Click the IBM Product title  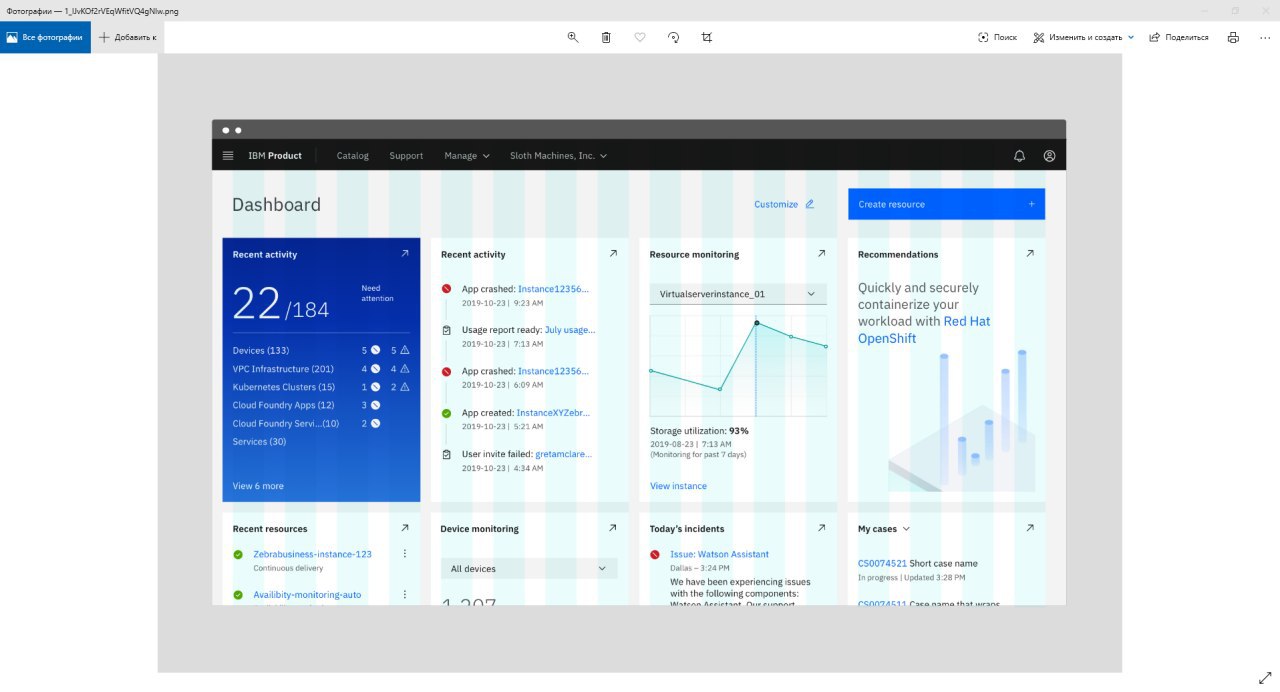pyautogui.click(x=275, y=155)
